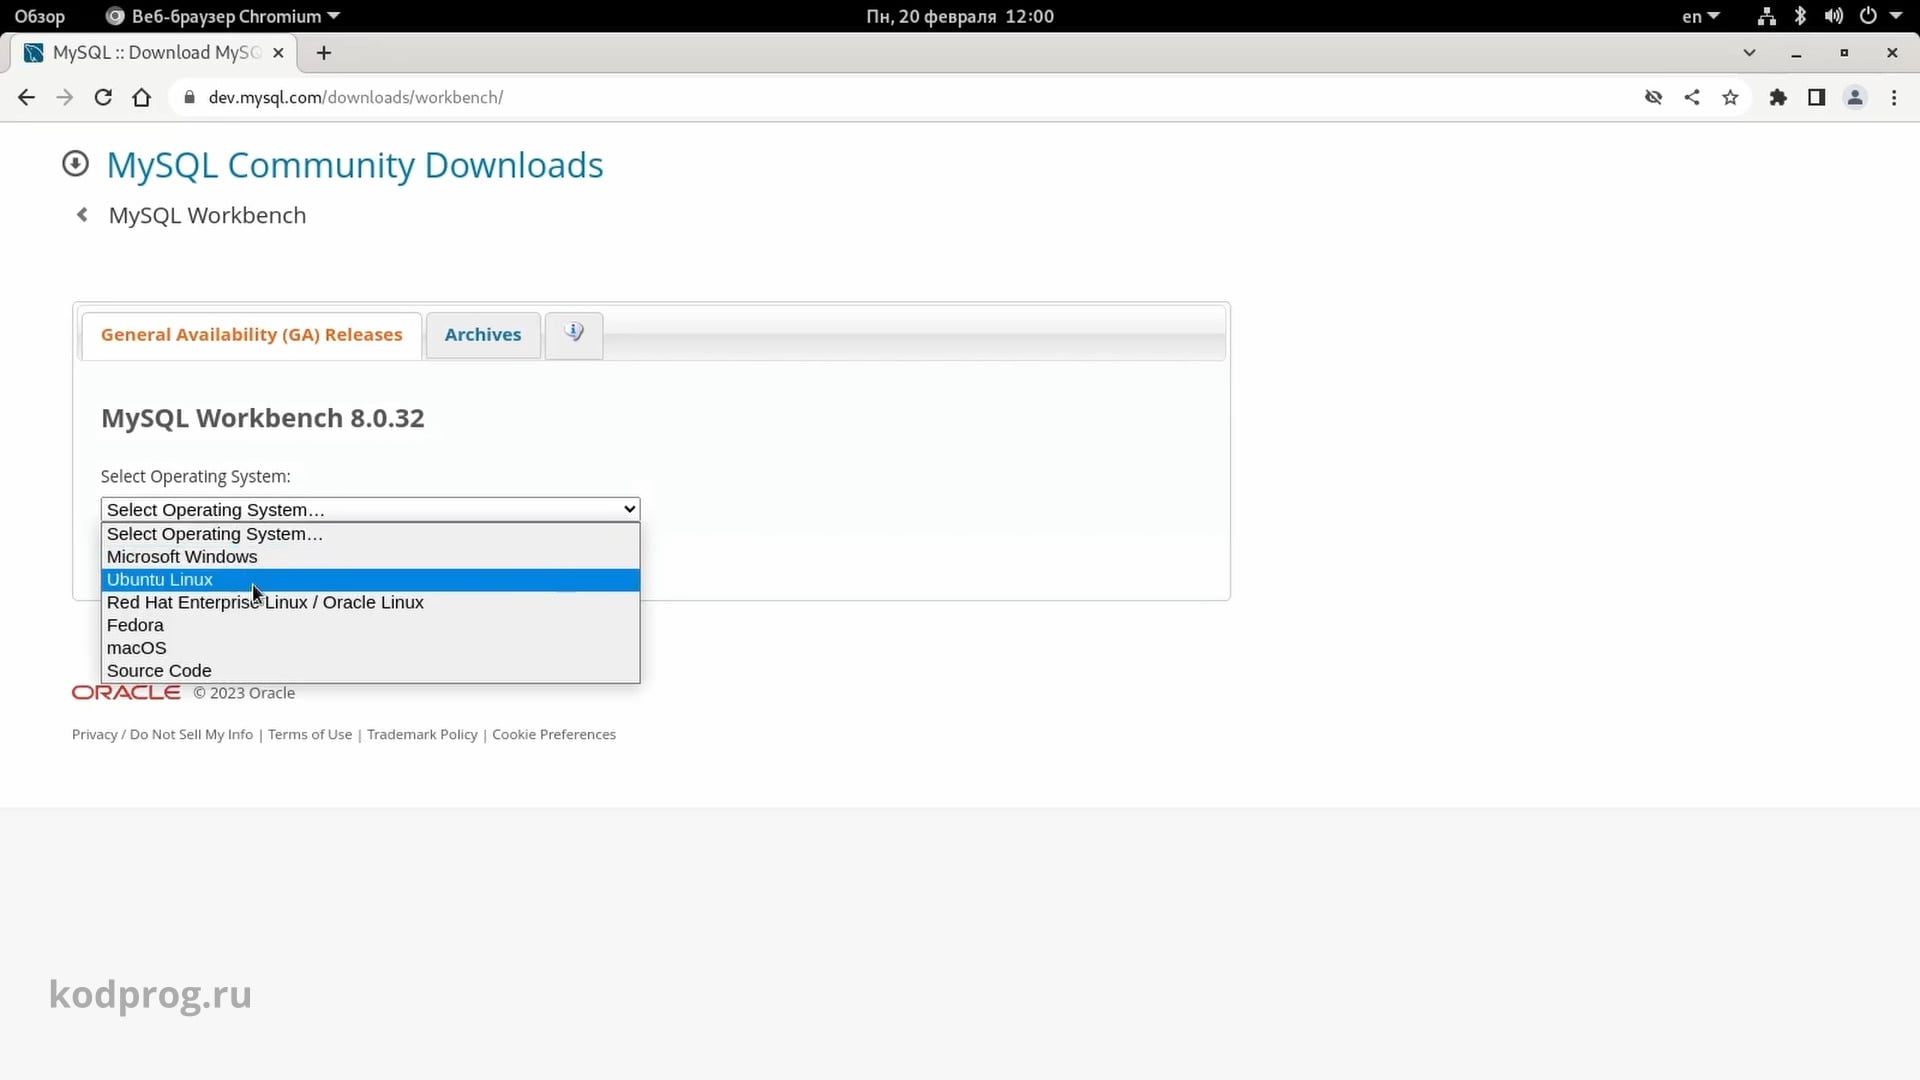
Task: View site security lock info
Action: 189,97
